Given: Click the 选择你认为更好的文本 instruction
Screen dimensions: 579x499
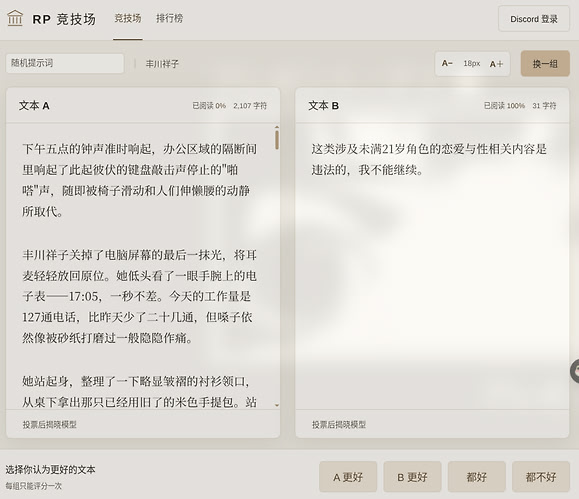Looking at the screenshot, I should [x=50, y=469].
